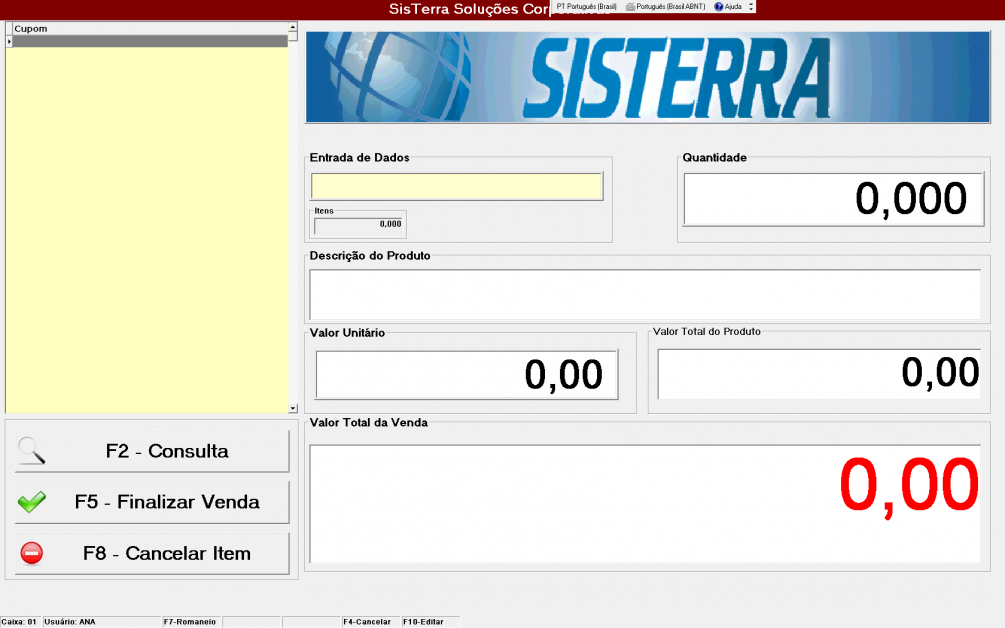Click the keyboard icon for Brasil ABNT
Screen dimensions: 1005x628
pos(630,6)
